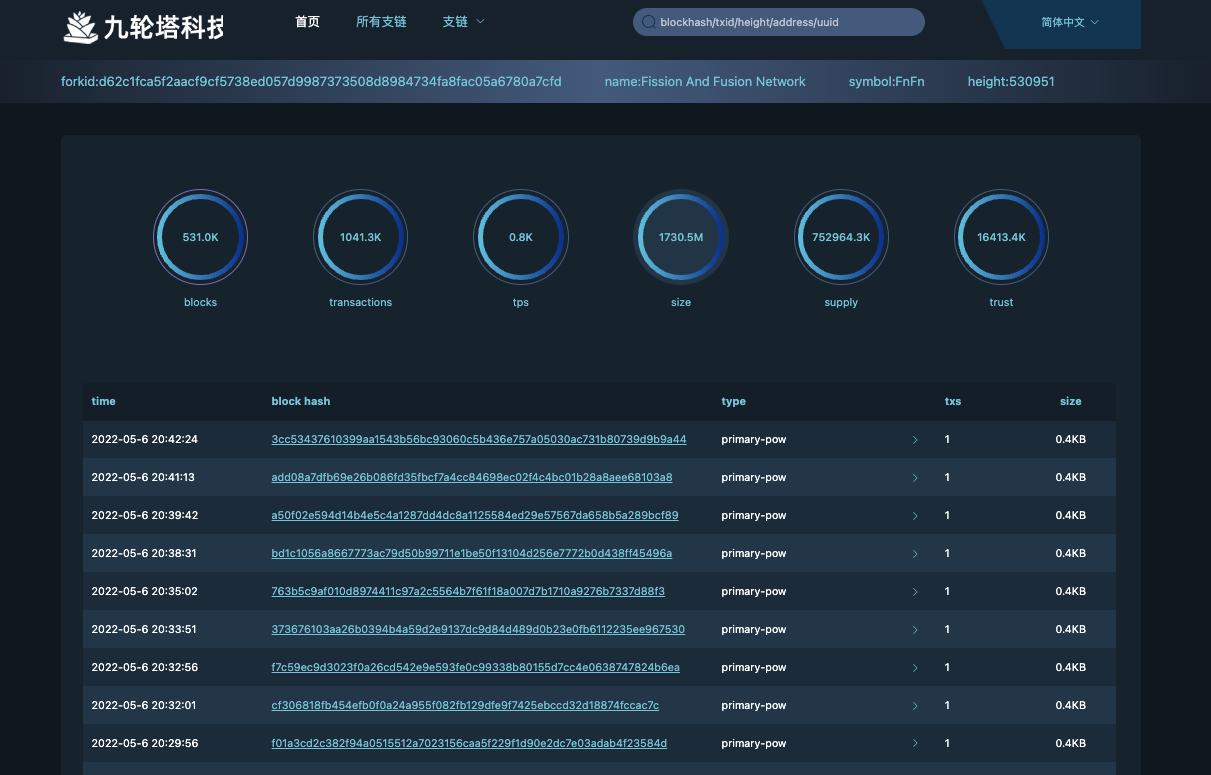
Task: Open the 所有支链 menu item
Action: (381, 22)
